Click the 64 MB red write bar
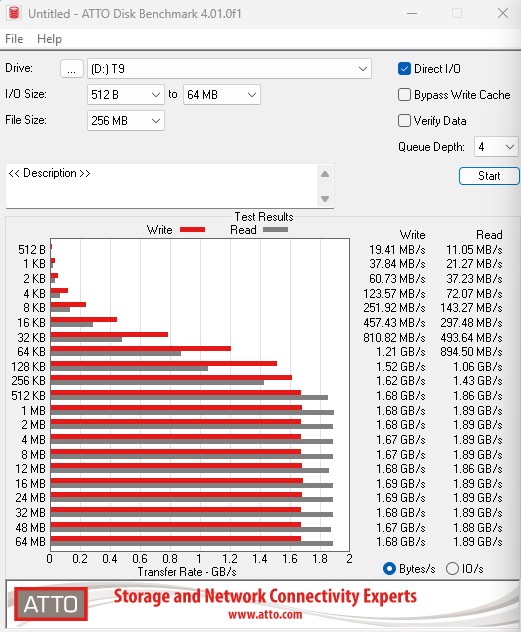The width and height of the screenshot is (521, 632). click(176, 539)
